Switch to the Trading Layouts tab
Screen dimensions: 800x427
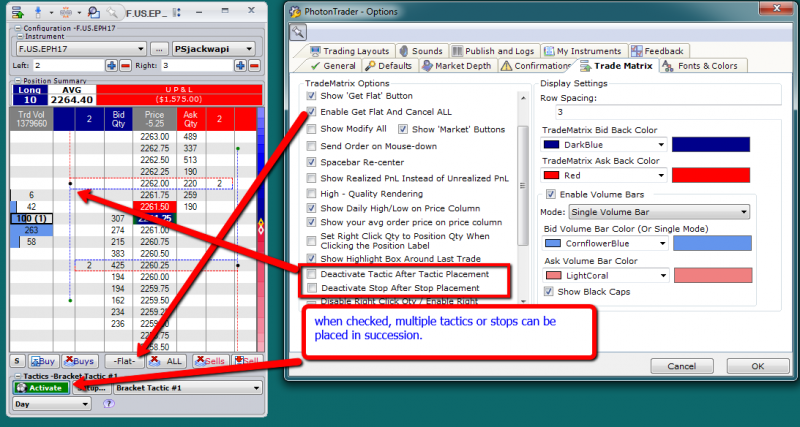coord(350,51)
